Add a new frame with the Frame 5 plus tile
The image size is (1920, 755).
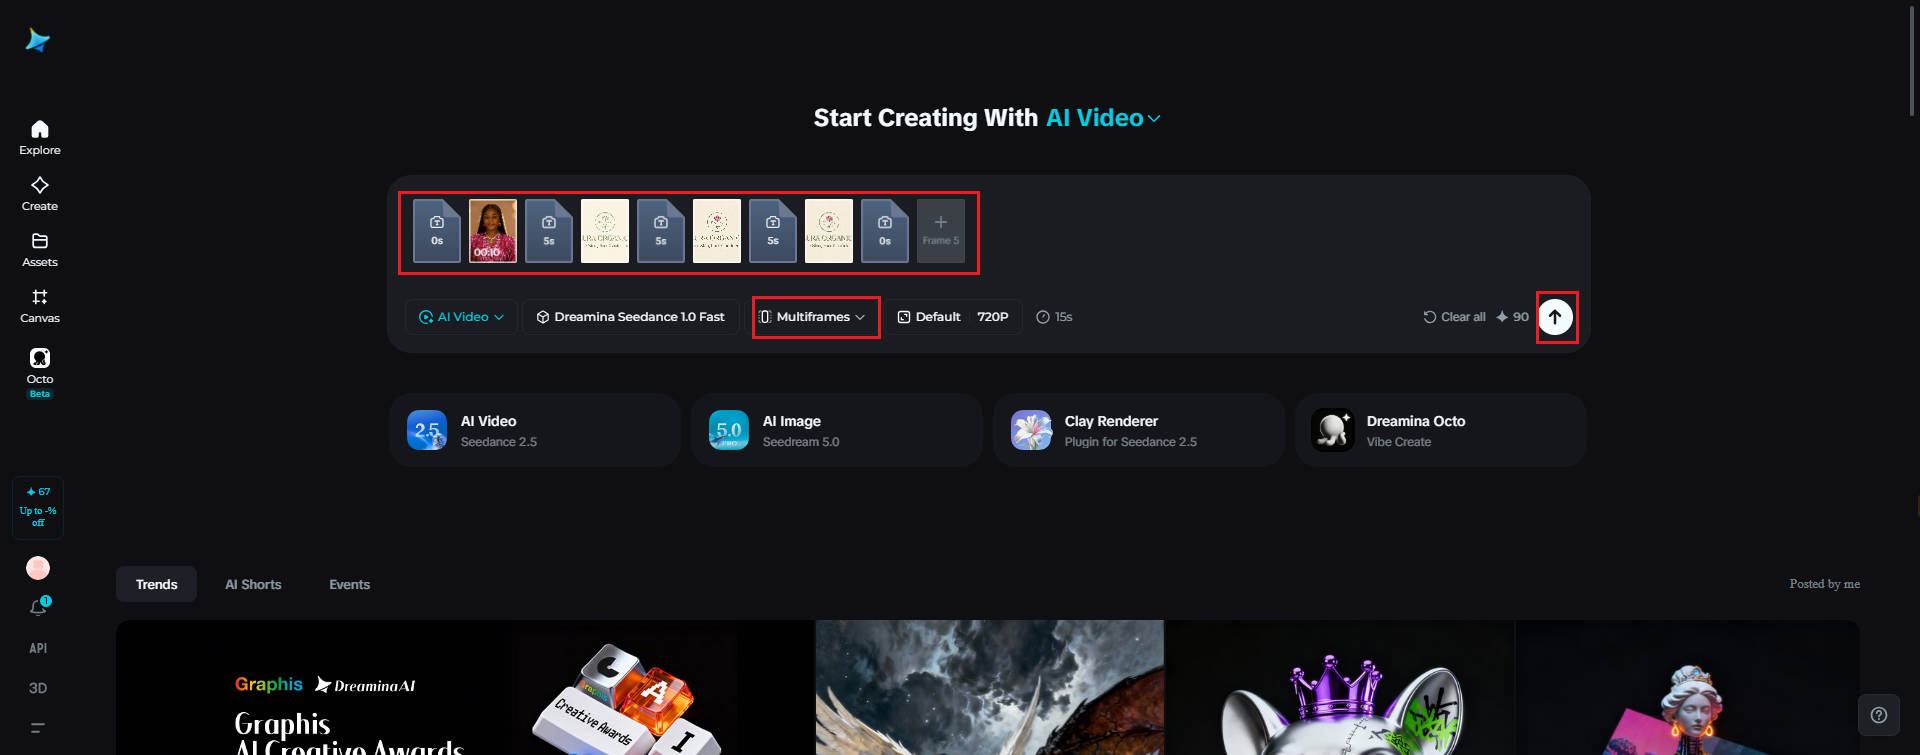click(941, 231)
